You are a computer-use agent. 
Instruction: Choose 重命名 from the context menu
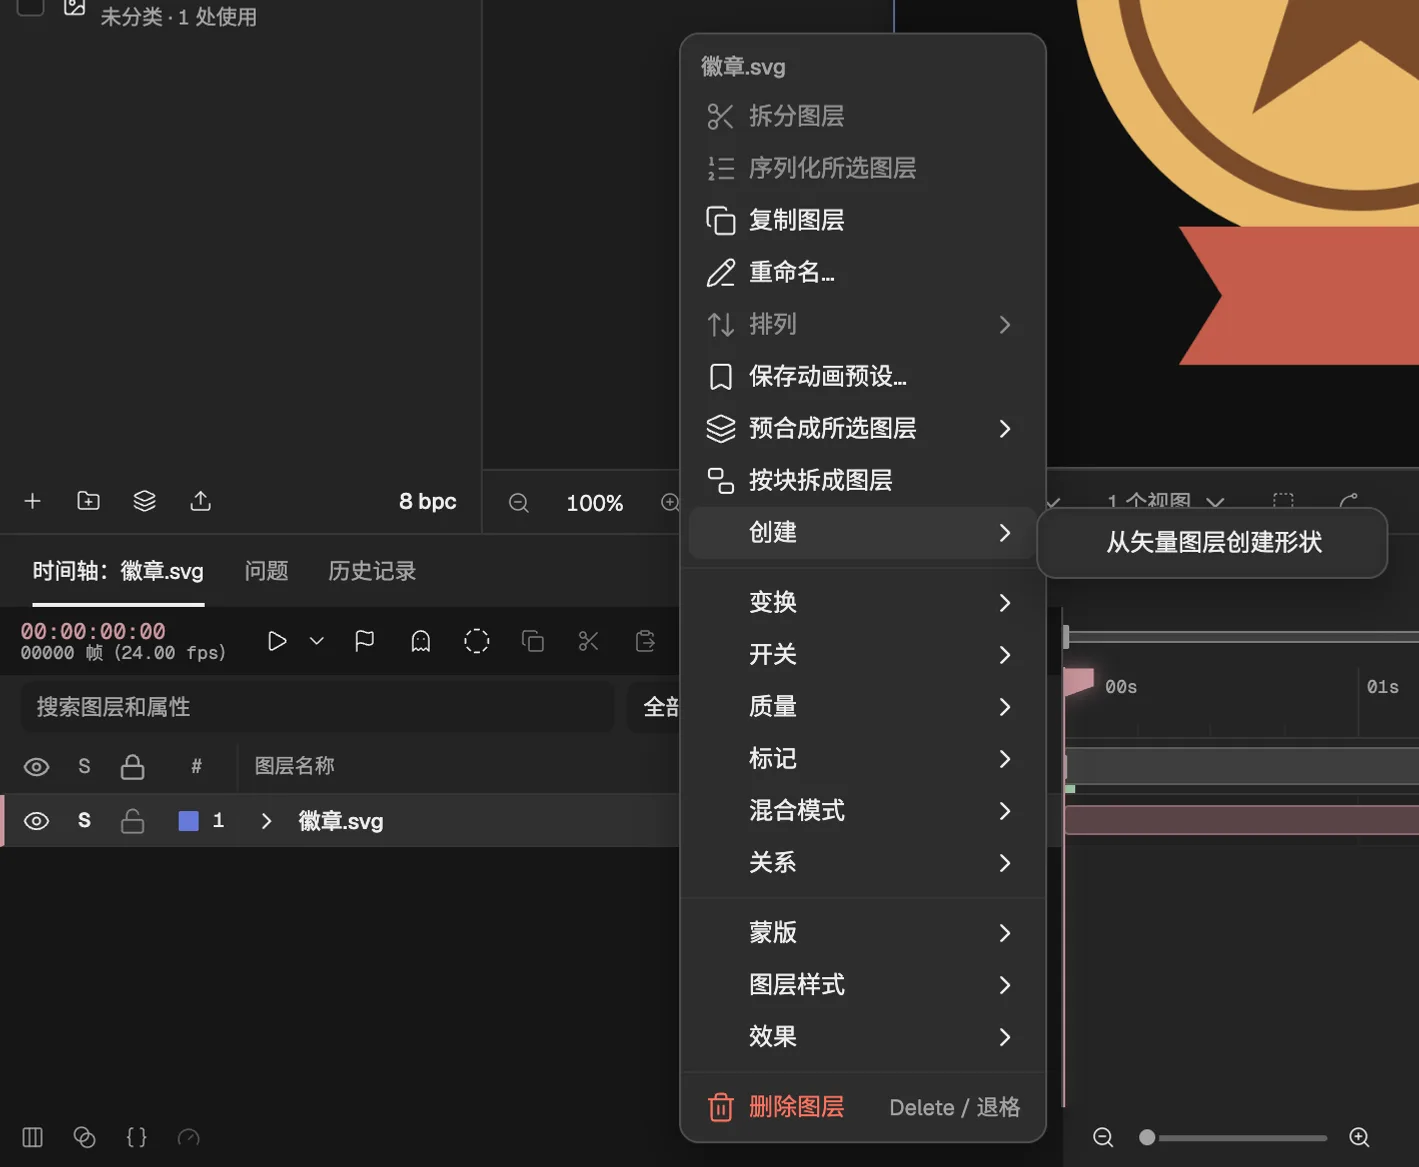862,272
